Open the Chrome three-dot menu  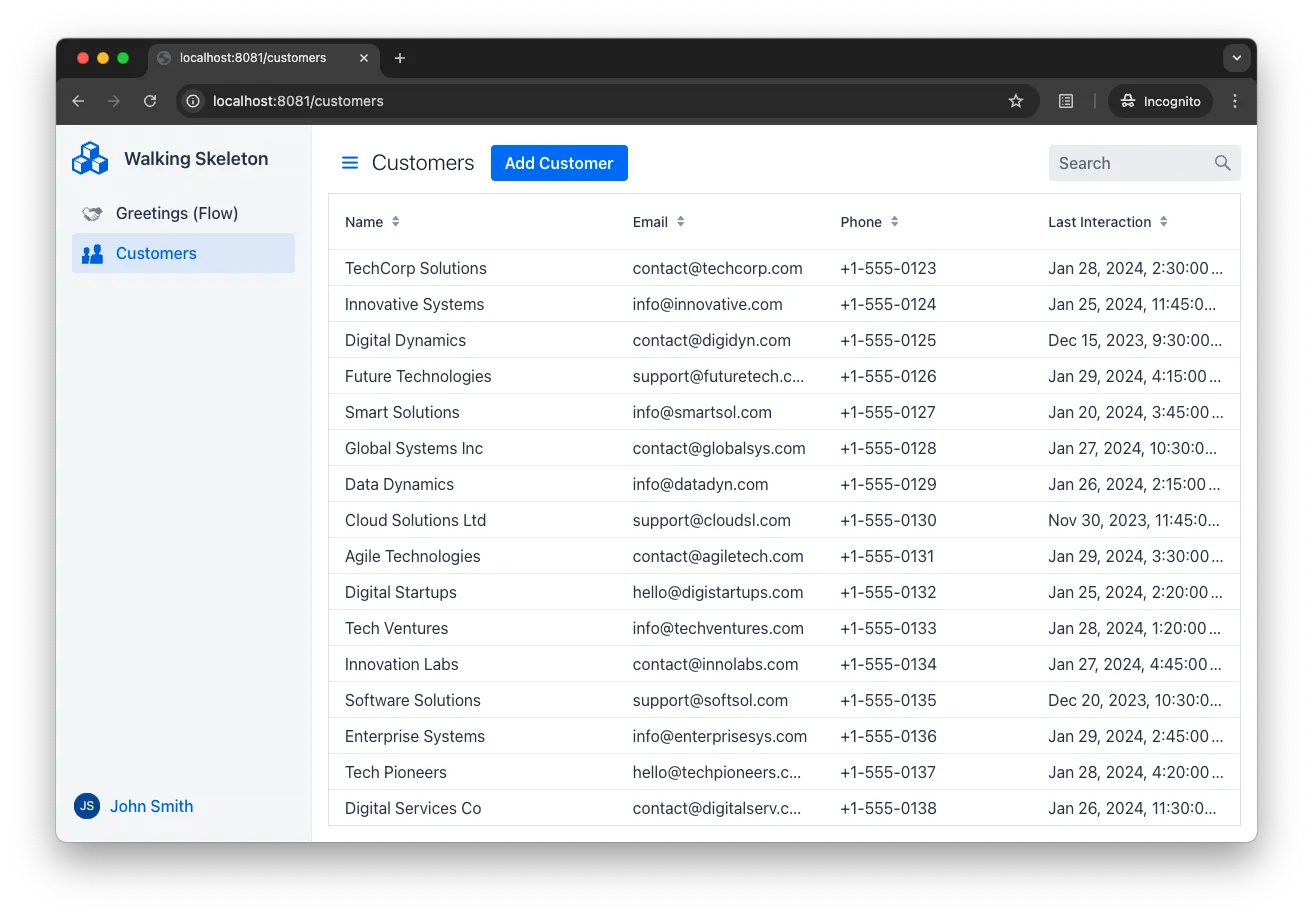coord(1235,101)
